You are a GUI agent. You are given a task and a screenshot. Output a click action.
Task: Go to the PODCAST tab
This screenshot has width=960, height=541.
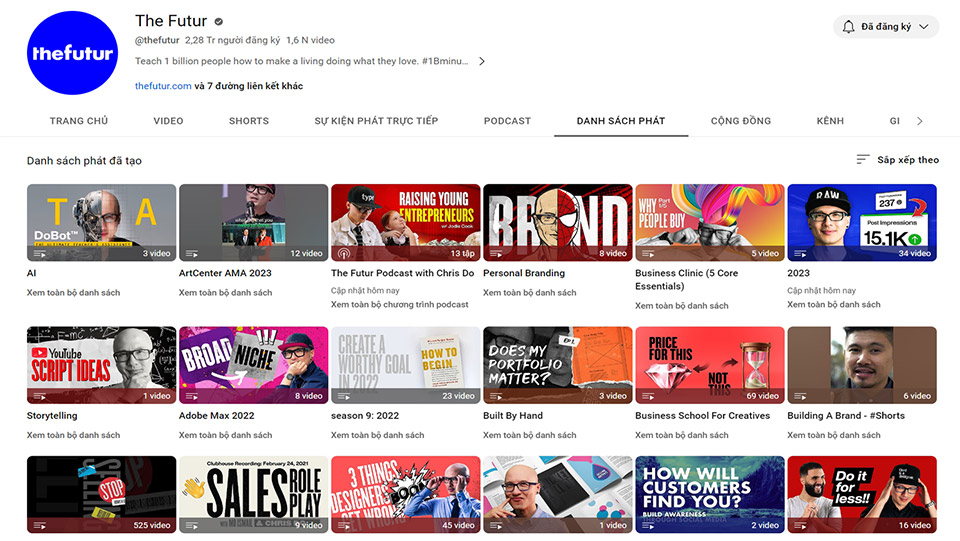[x=507, y=121]
